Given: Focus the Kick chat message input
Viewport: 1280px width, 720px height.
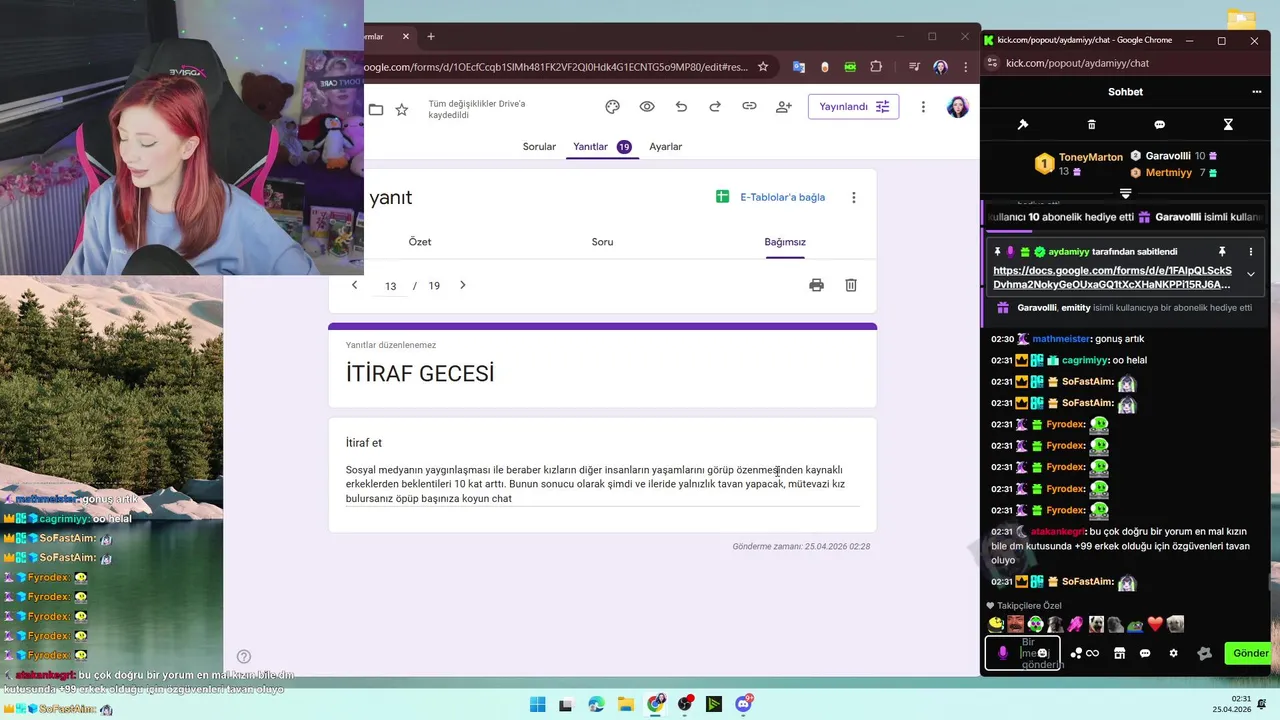Looking at the screenshot, I should click(x=1022, y=653).
